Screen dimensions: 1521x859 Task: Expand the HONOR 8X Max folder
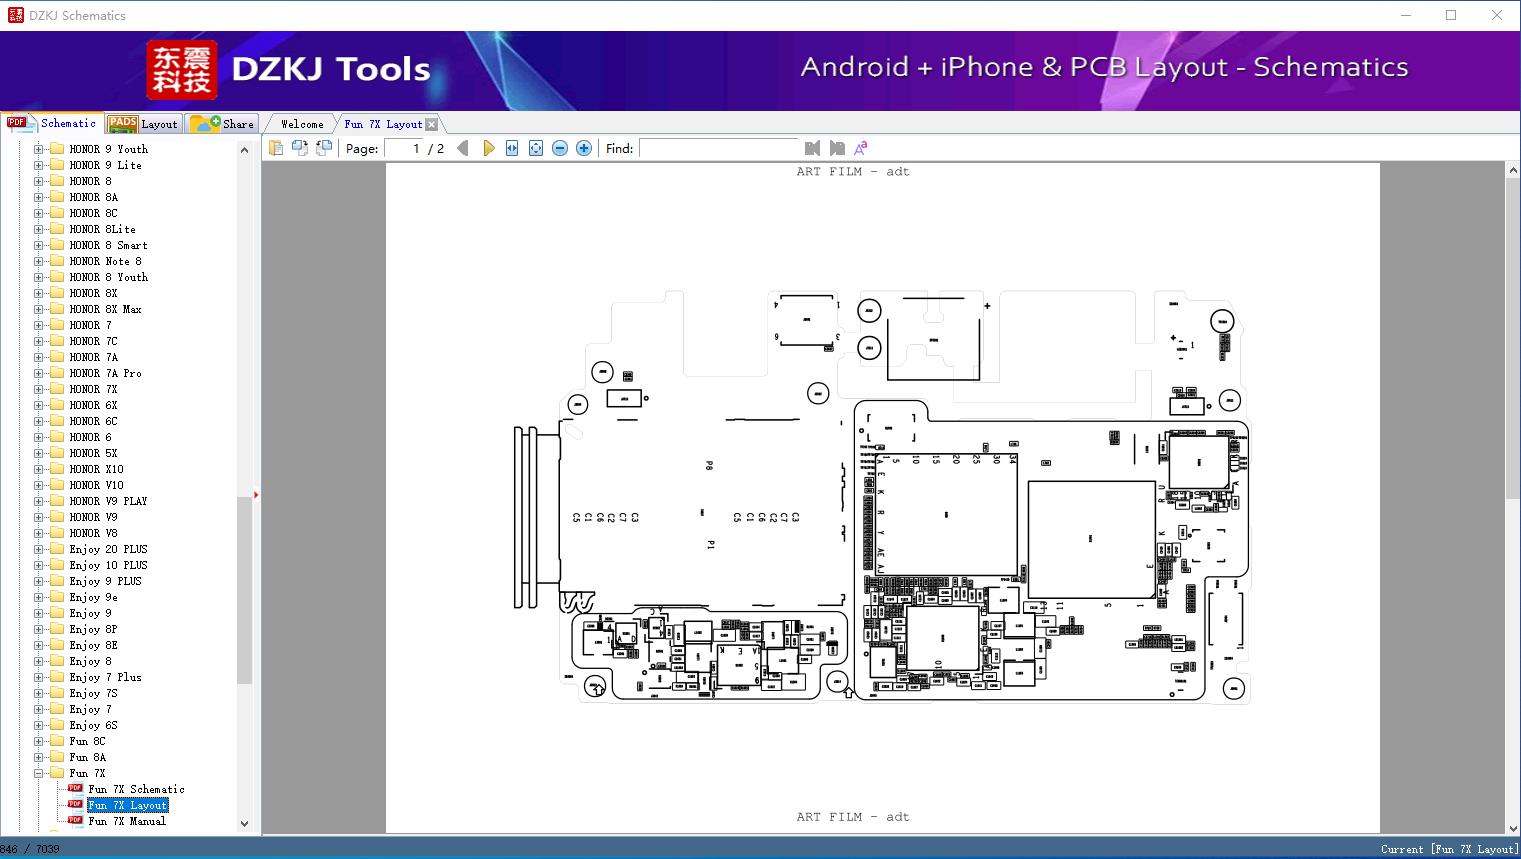[x=38, y=309]
